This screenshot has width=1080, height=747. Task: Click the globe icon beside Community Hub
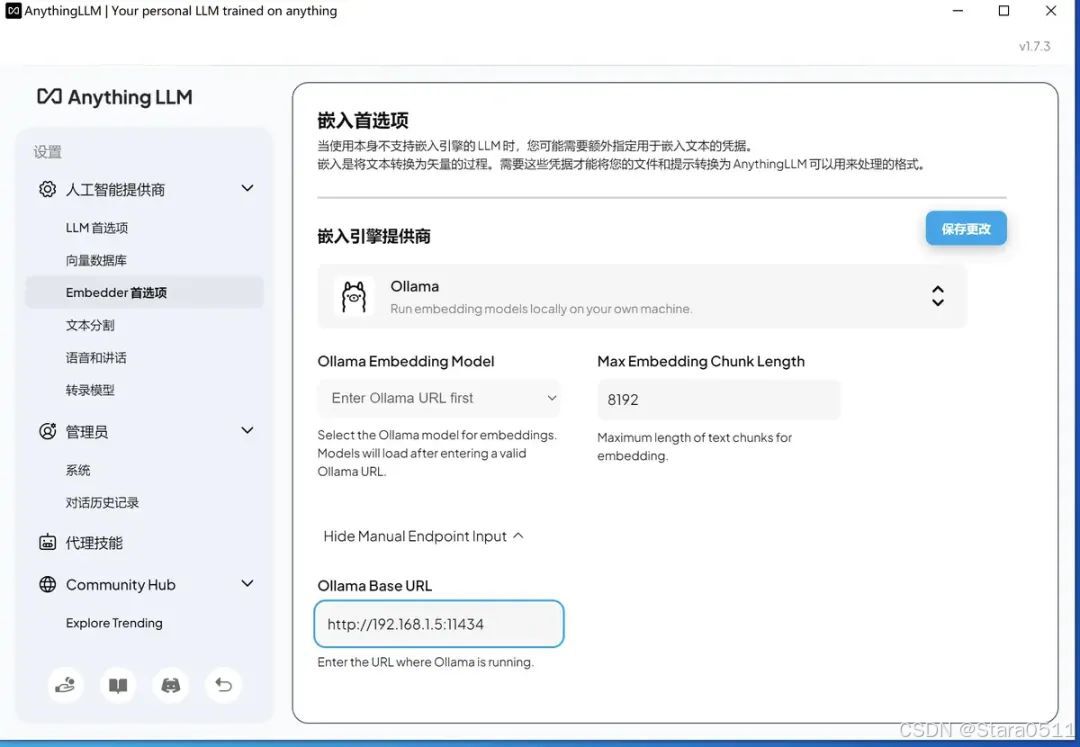tap(48, 585)
